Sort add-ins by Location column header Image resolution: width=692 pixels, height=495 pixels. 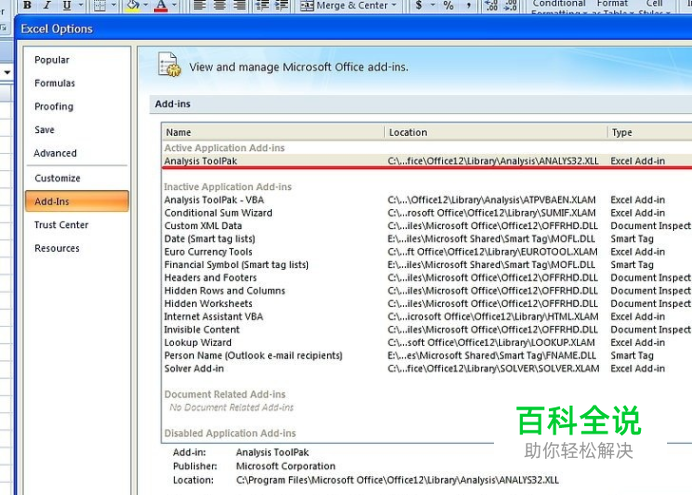pos(496,132)
